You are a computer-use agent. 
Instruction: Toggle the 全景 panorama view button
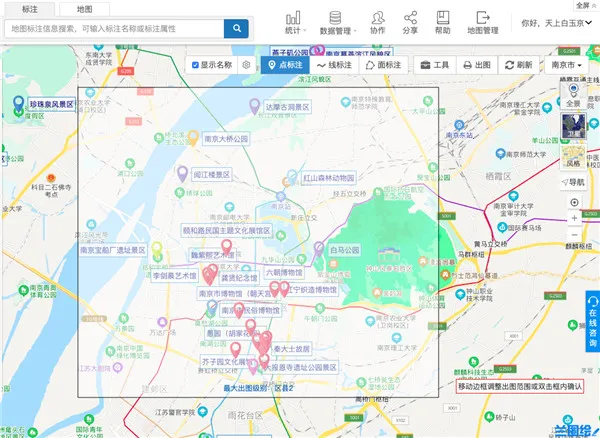click(573, 94)
